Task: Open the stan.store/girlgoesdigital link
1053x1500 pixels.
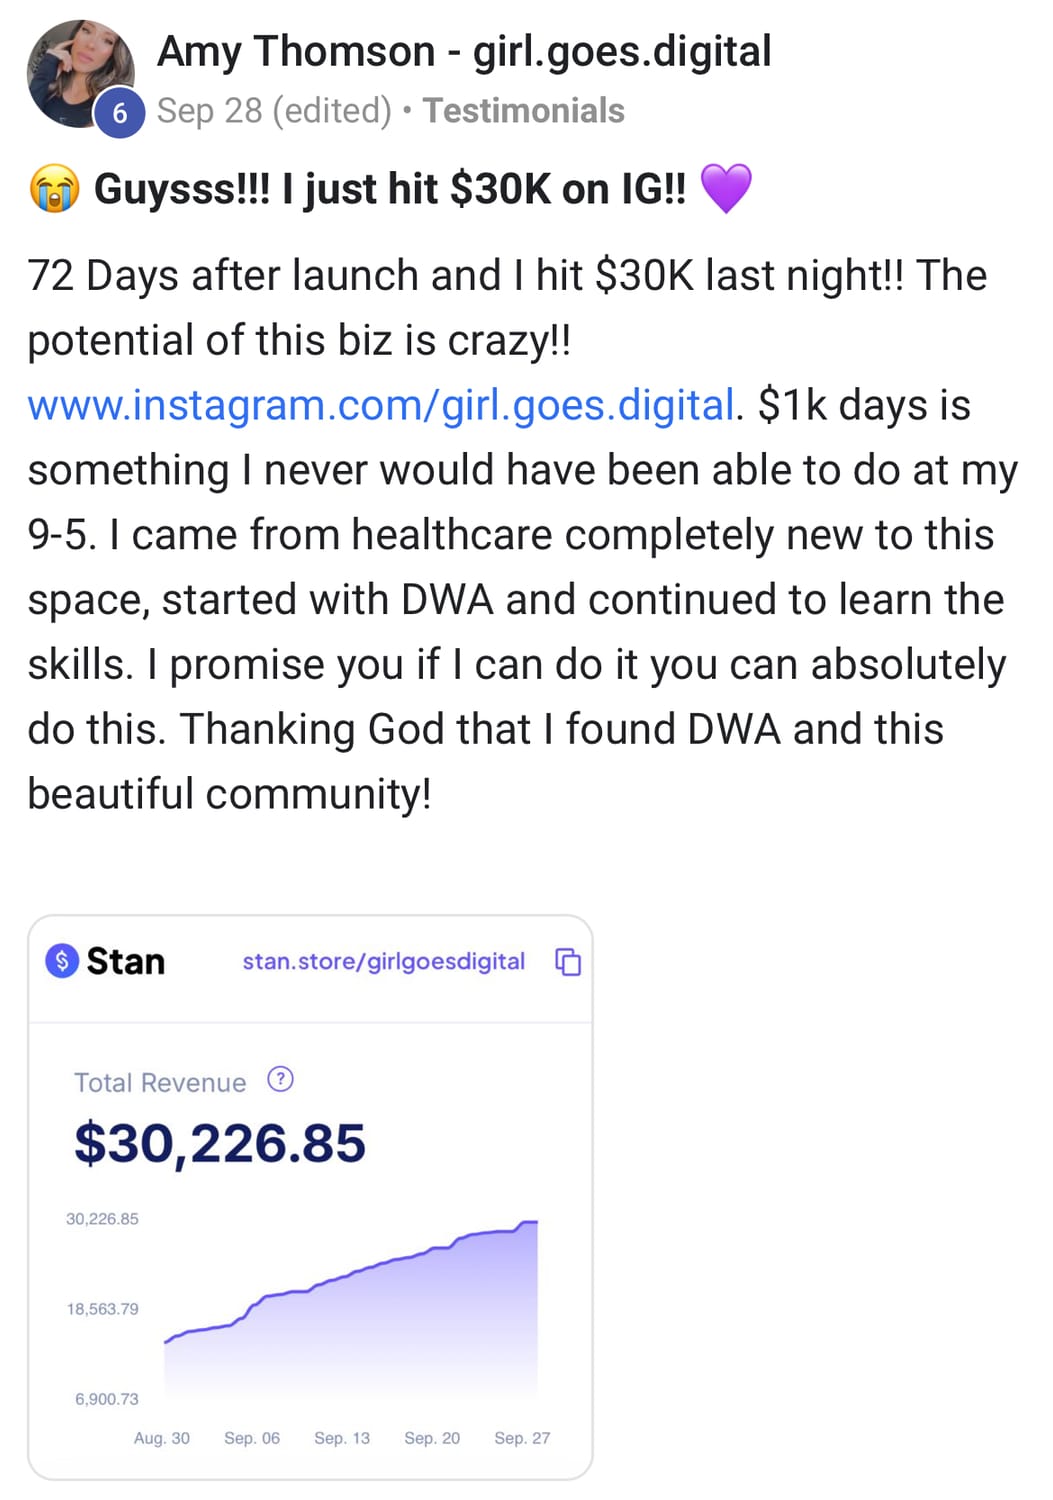Action: [x=383, y=961]
